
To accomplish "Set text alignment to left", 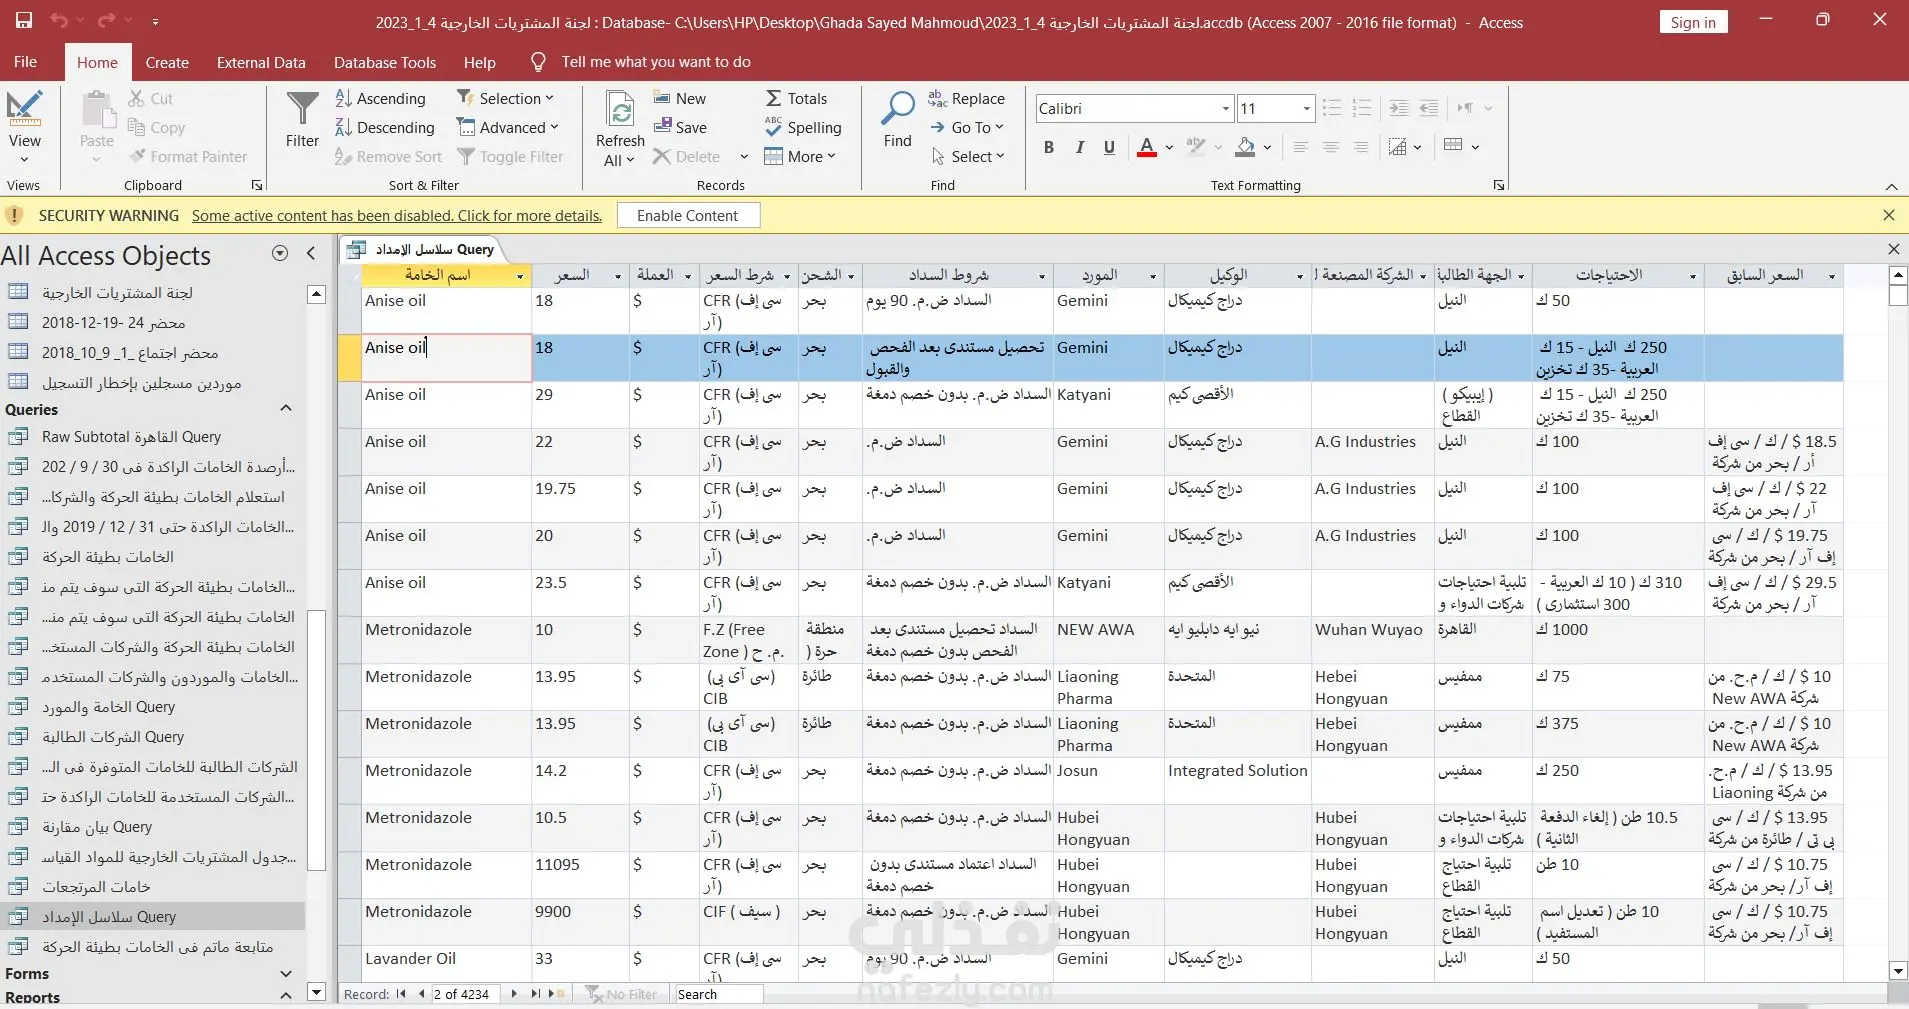I will (x=1300, y=147).
